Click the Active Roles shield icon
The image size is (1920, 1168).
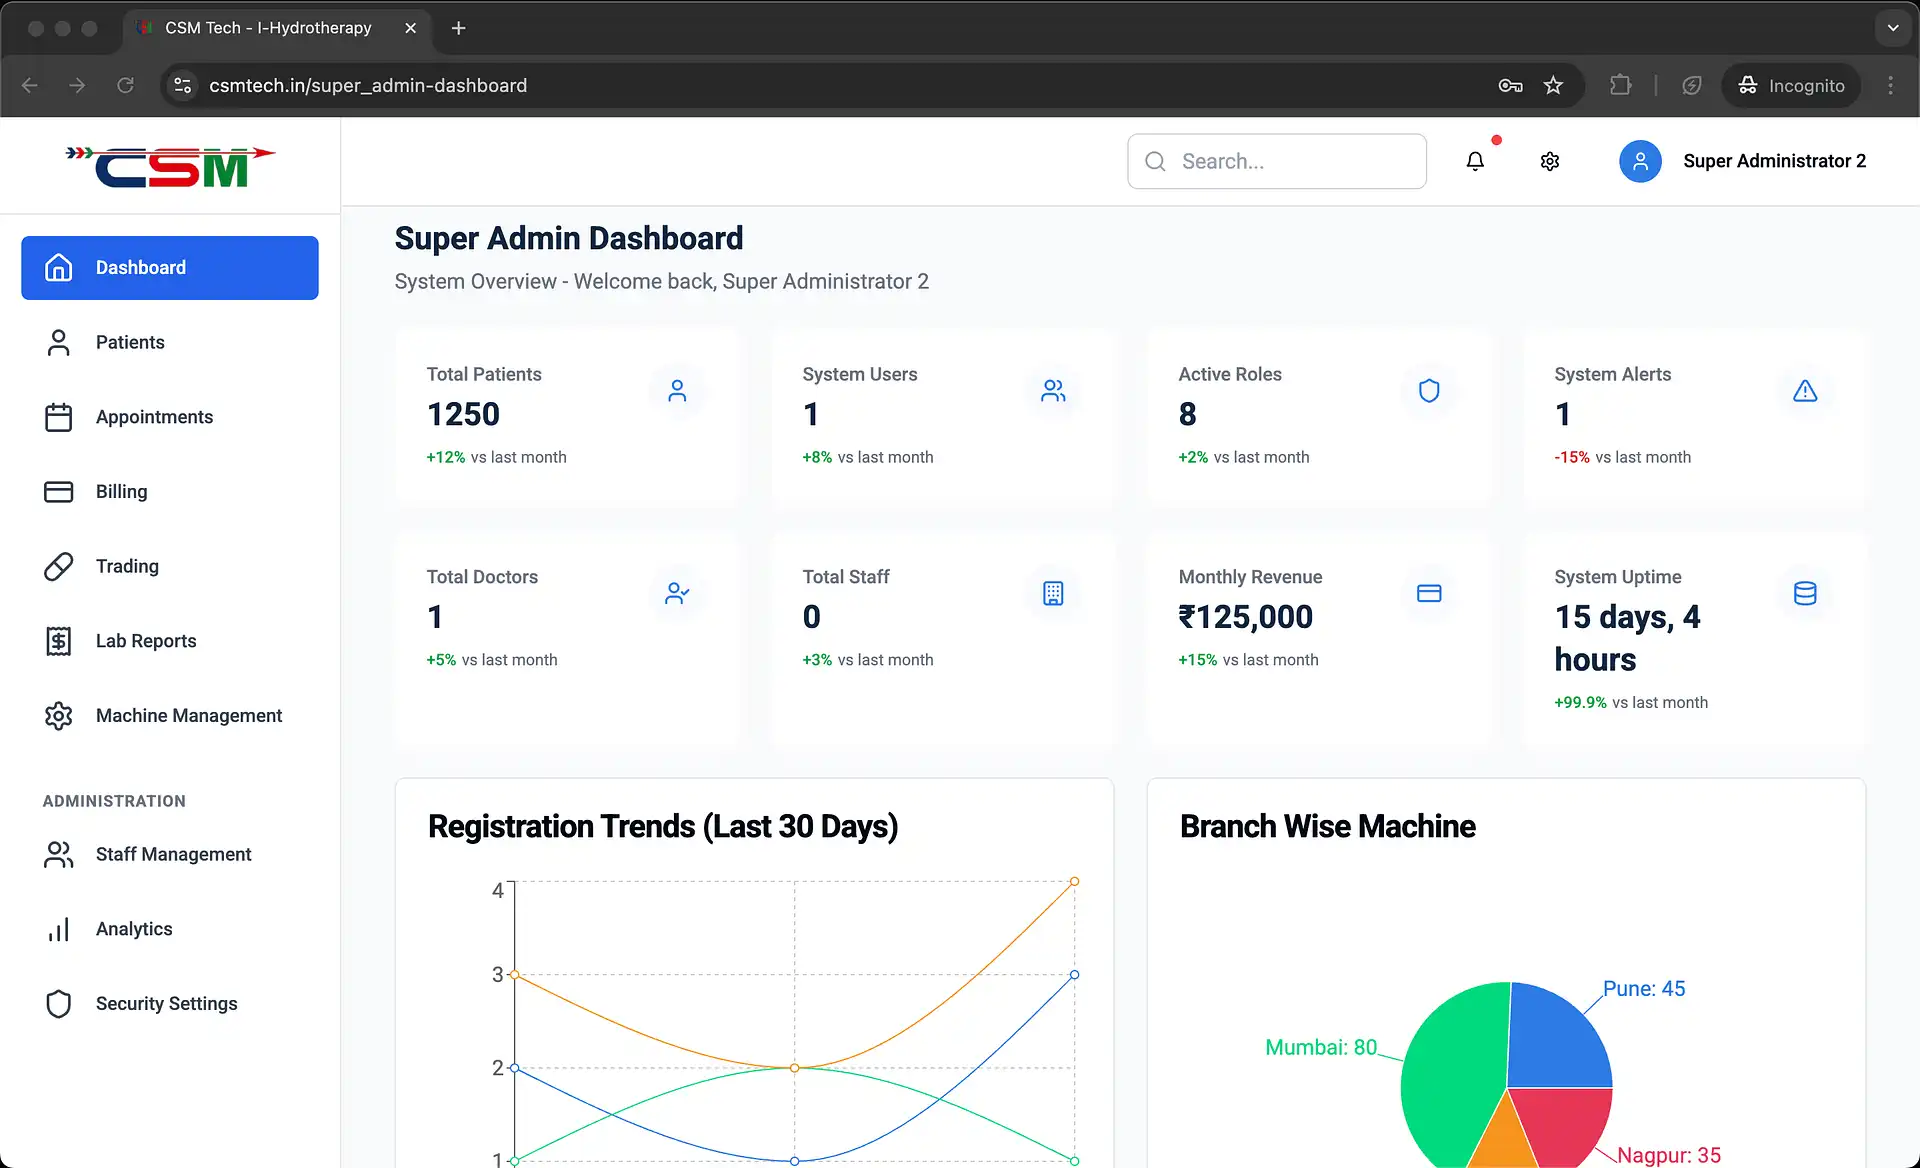coord(1429,391)
